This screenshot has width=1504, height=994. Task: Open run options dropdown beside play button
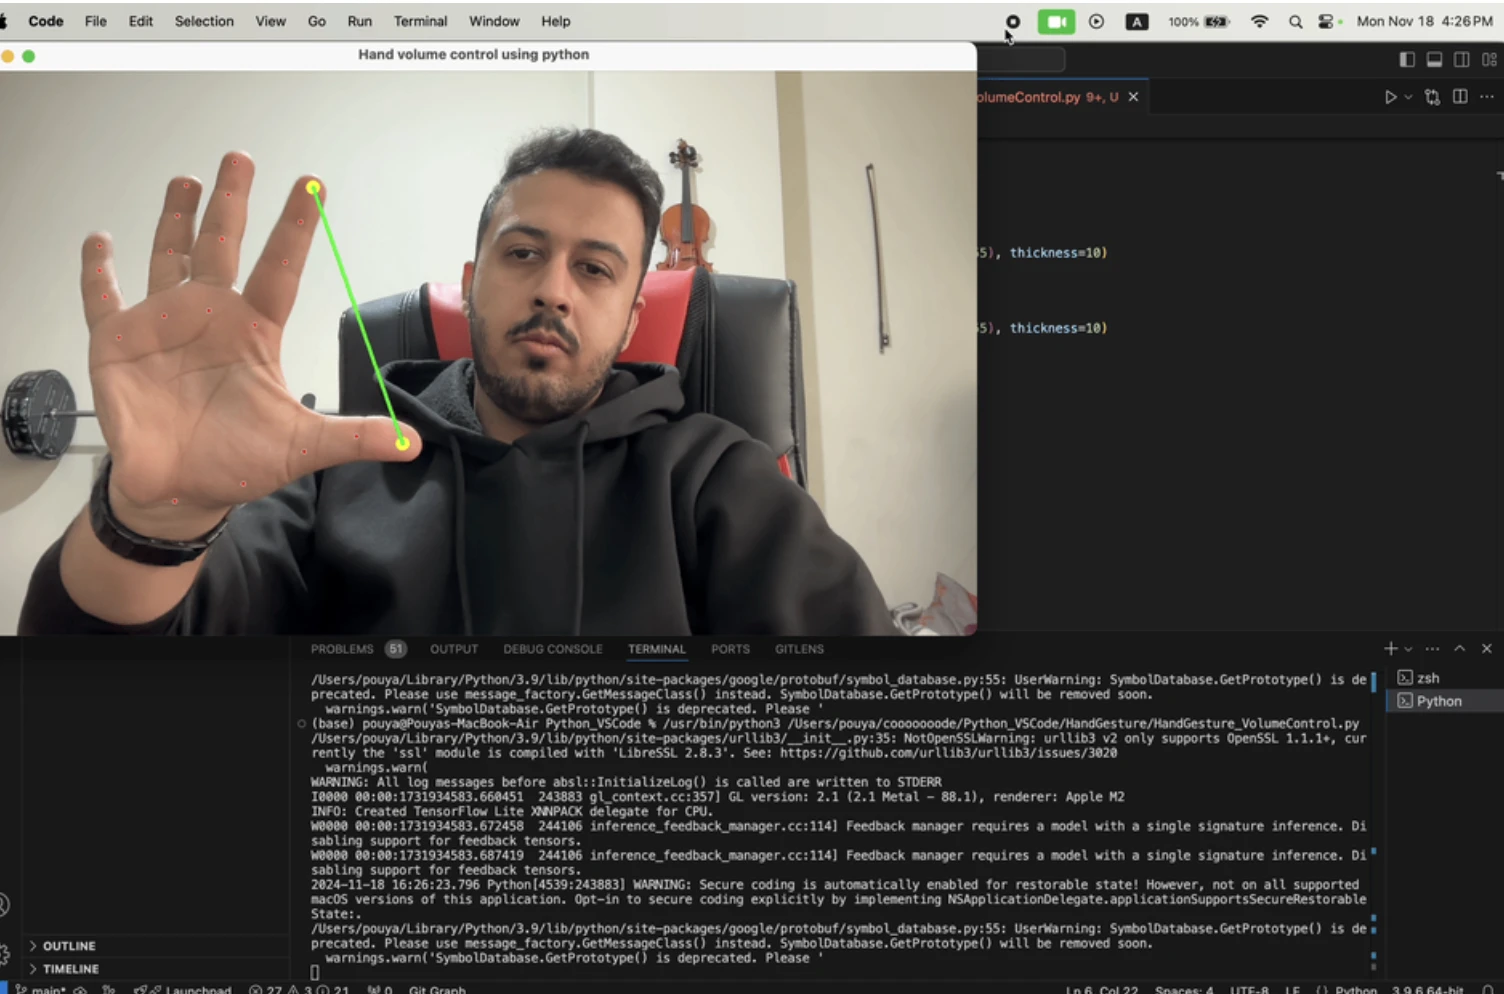[1408, 97]
